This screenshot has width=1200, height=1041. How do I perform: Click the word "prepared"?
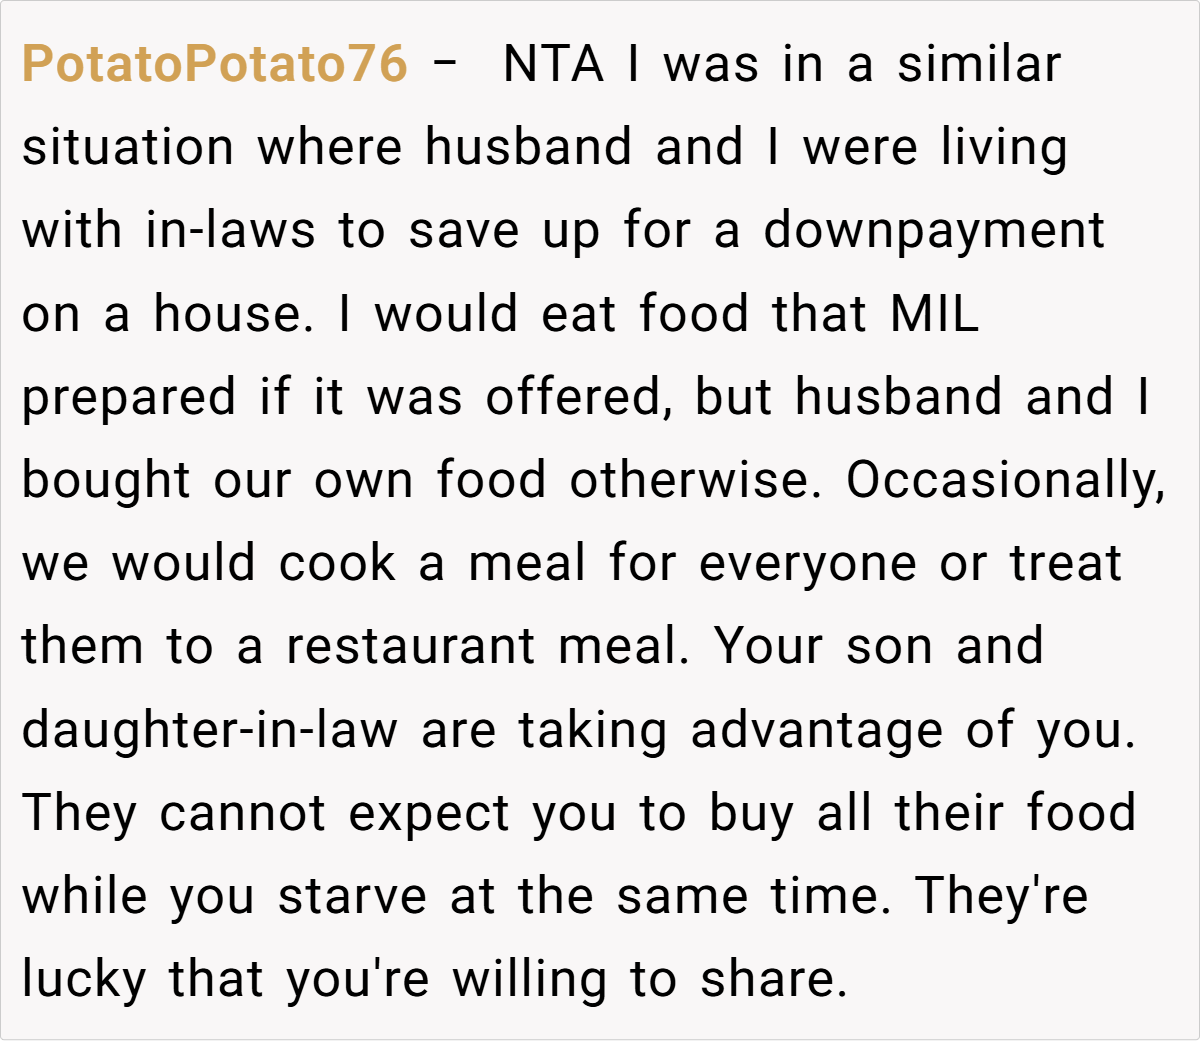[x=129, y=399]
